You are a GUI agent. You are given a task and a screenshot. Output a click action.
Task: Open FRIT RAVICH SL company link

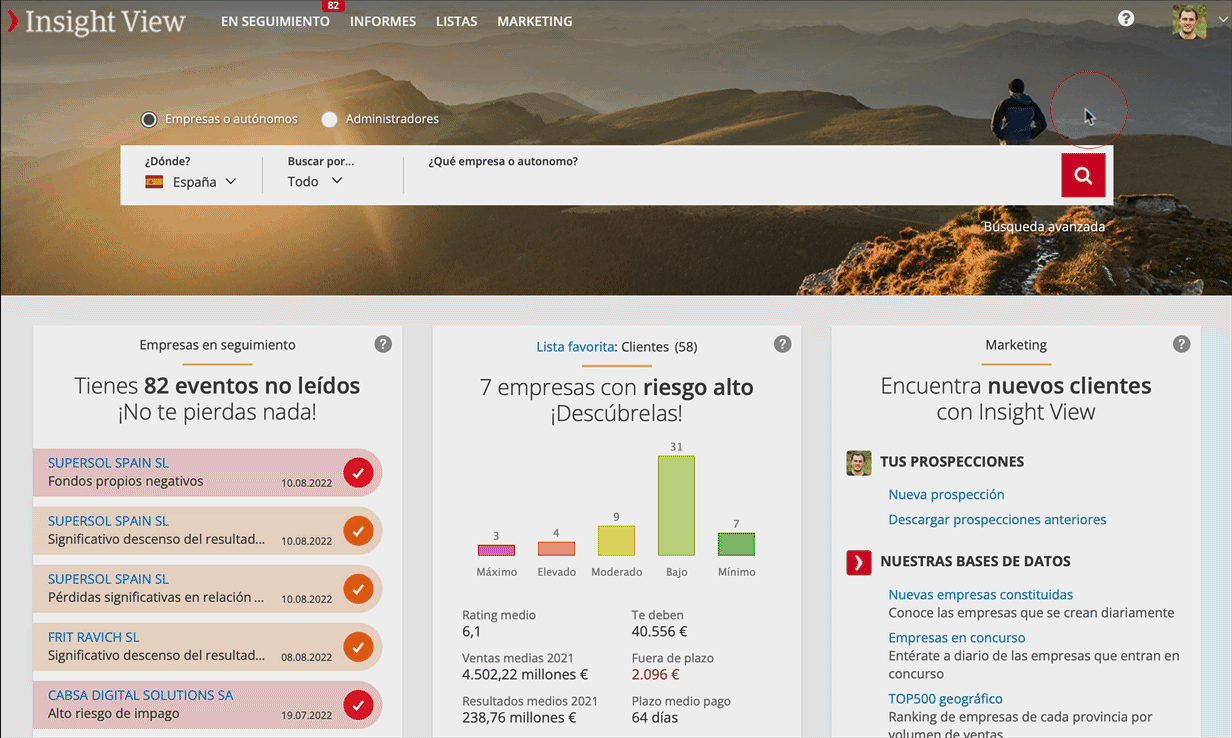coord(93,637)
